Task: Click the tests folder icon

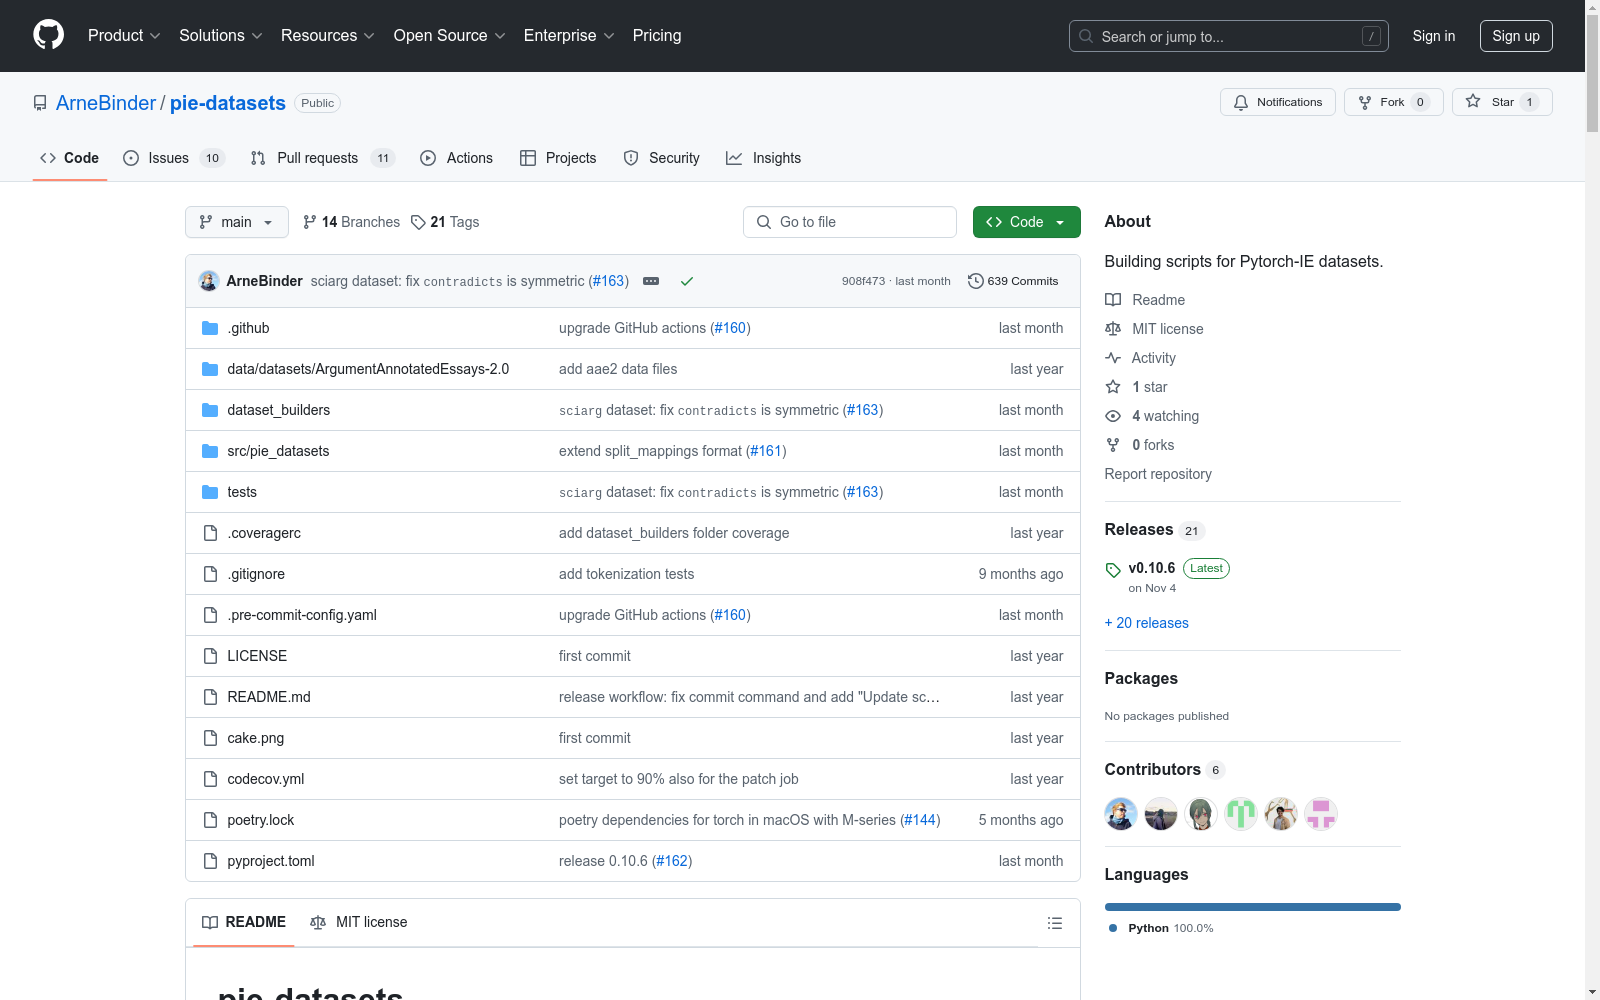Action: (210, 492)
